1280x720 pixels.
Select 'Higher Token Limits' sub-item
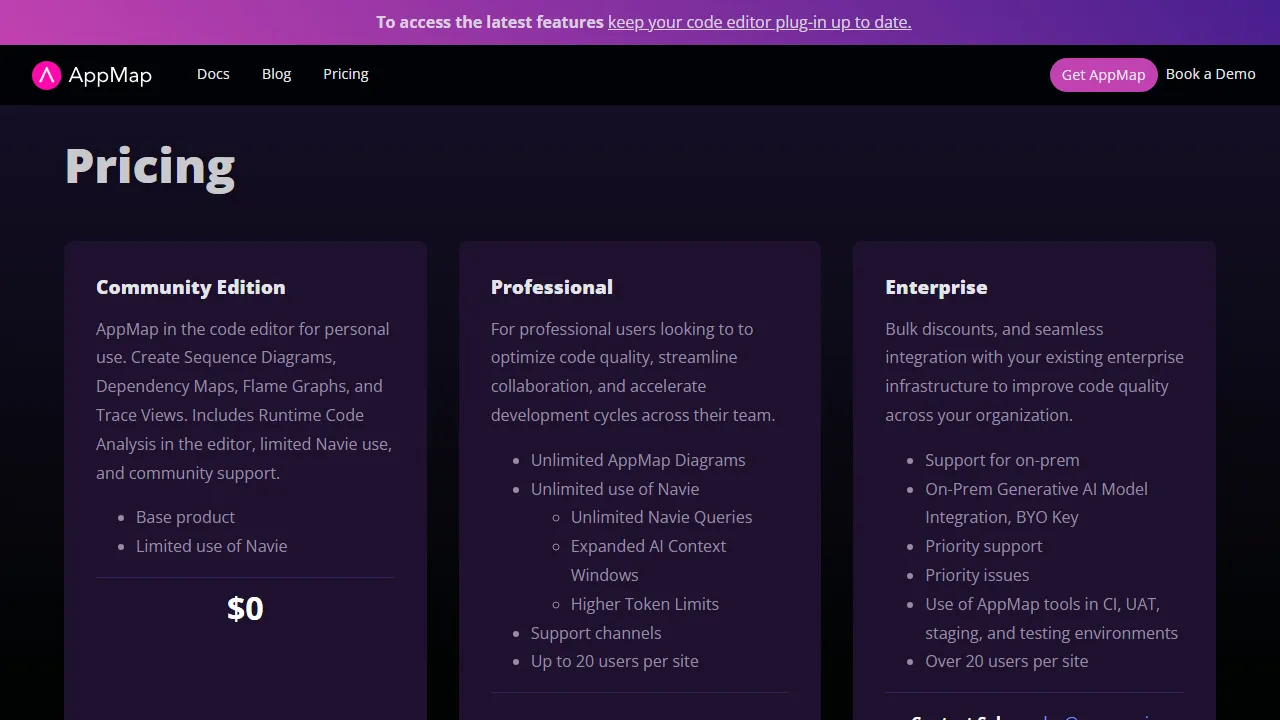coord(645,604)
